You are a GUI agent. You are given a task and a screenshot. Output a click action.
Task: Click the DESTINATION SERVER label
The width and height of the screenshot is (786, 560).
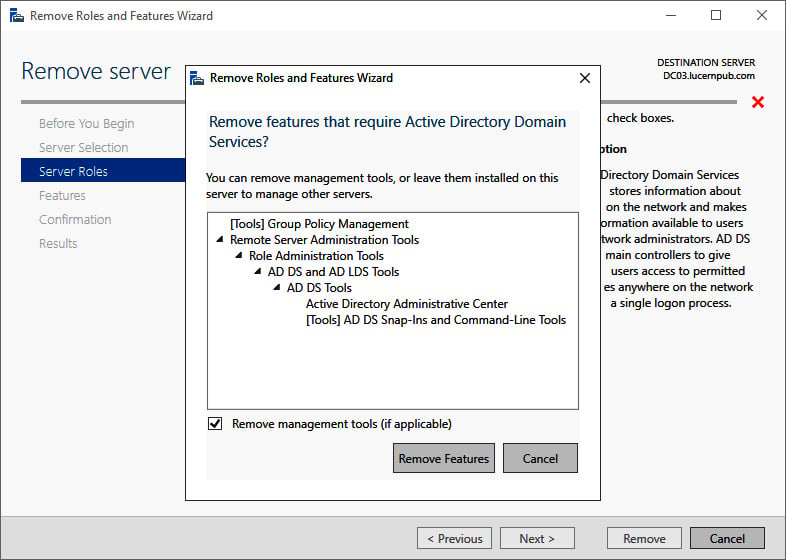tap(706, 63)
